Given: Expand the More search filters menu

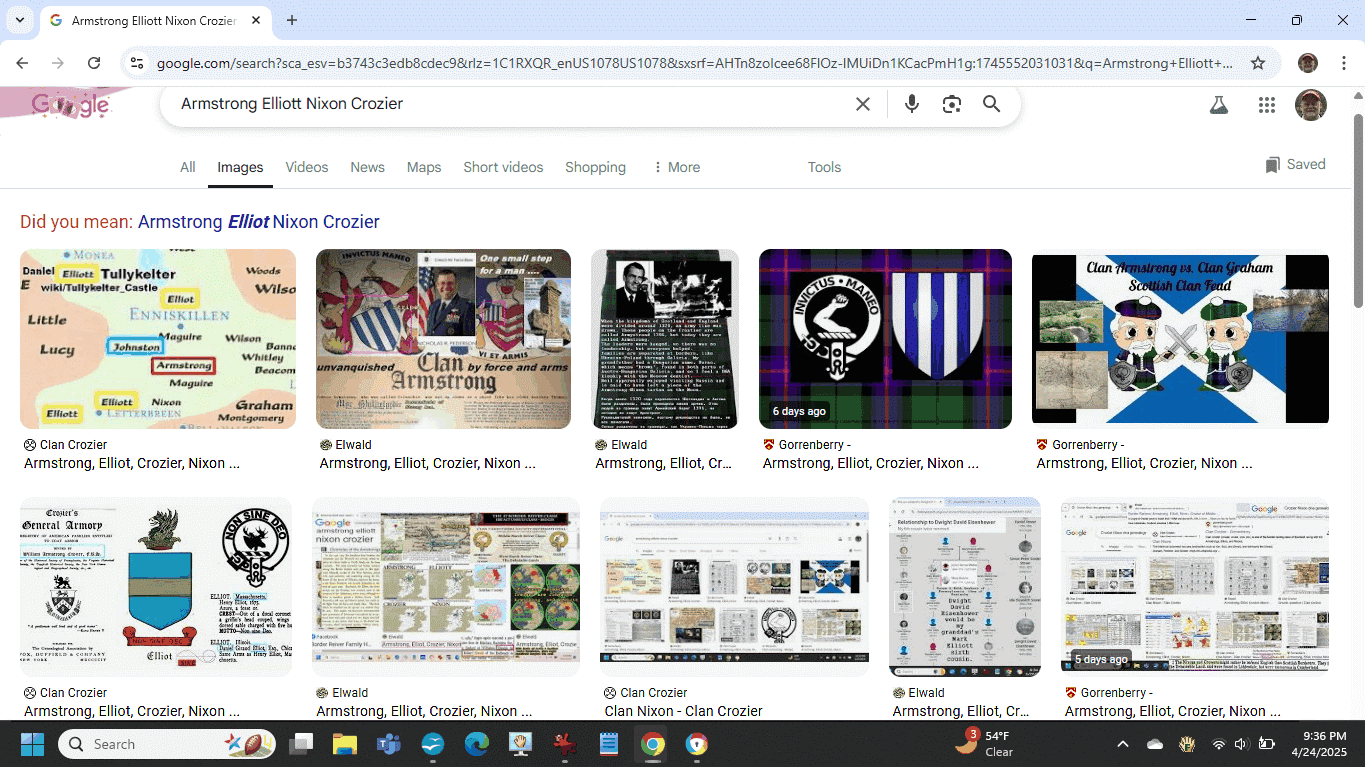Looking at the screenshot, I should tap(676, 167).
